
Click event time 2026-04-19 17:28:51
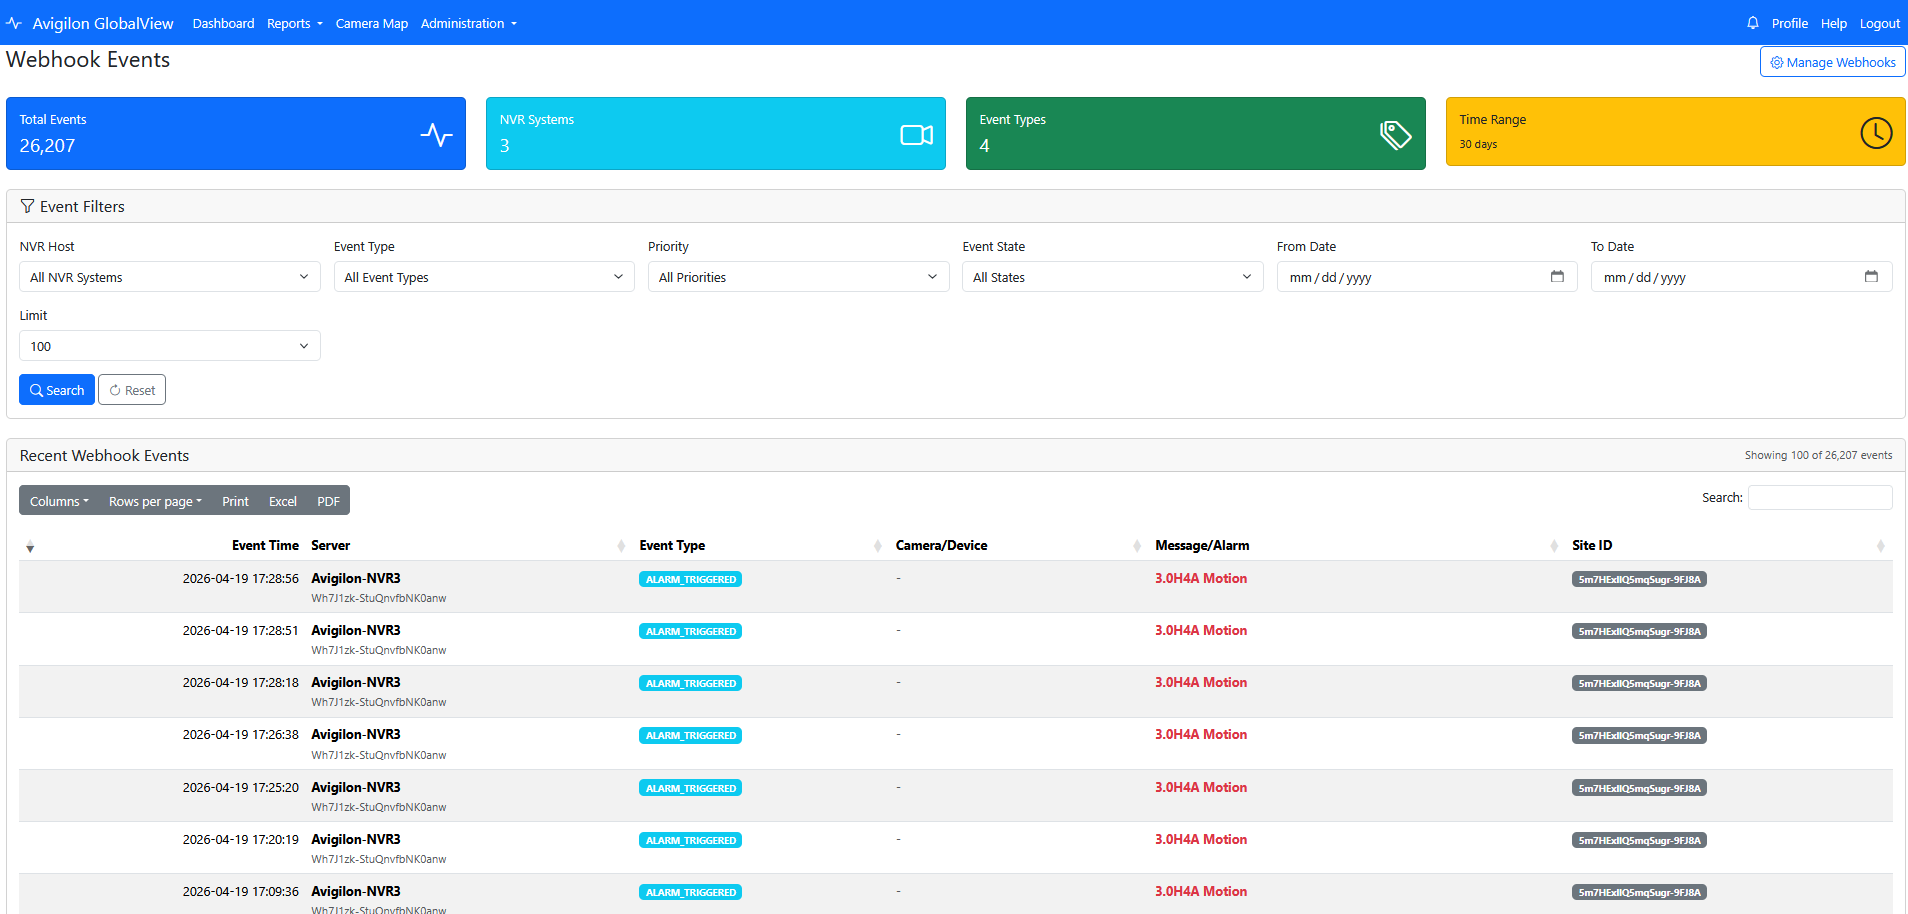pos(240,630)
